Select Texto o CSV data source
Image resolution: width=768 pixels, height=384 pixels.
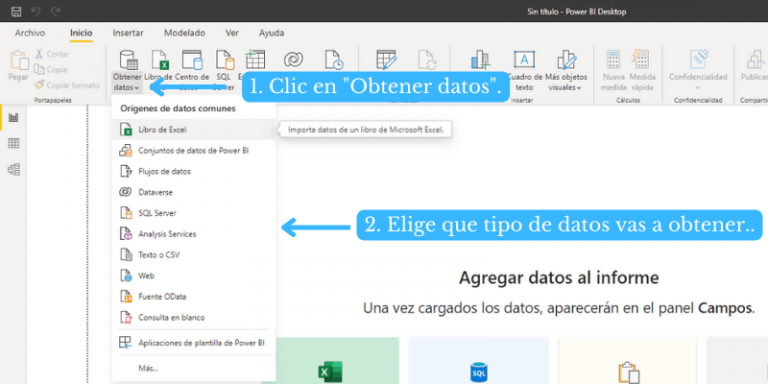194,255
